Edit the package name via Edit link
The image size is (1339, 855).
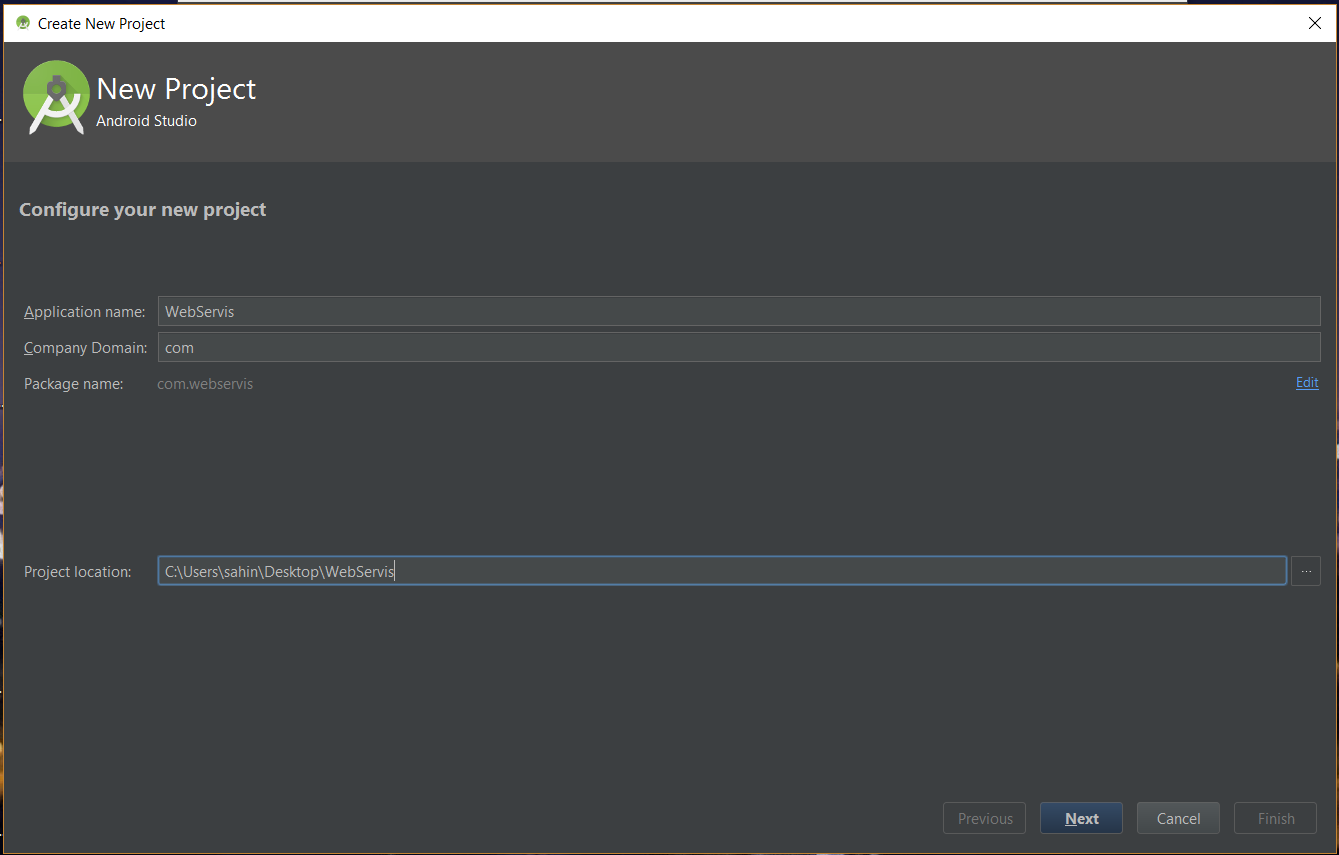click(1307, 383)
